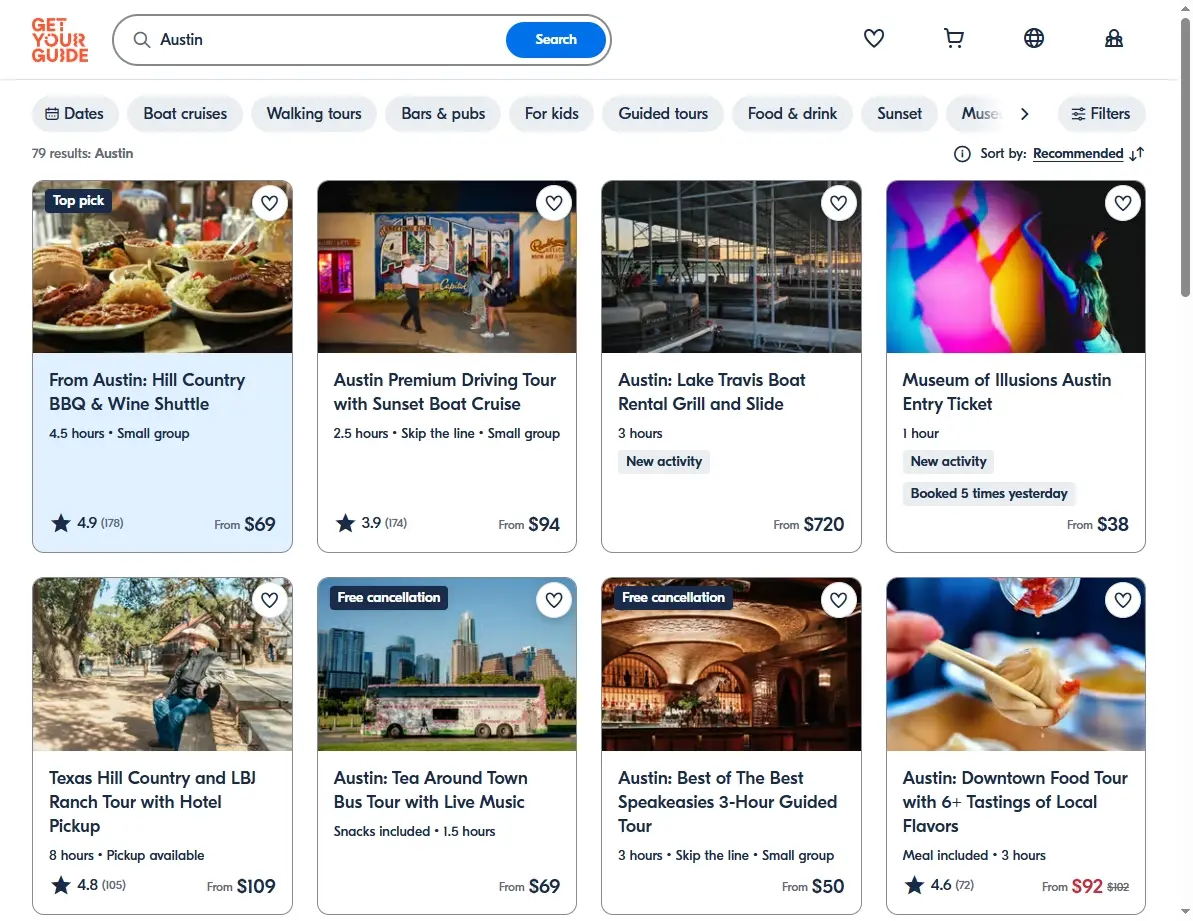Viewport: 1193px width, 921px height.
Task: Click the cowboy on bench photo thumbnail
Action: (x=162, y=665)
